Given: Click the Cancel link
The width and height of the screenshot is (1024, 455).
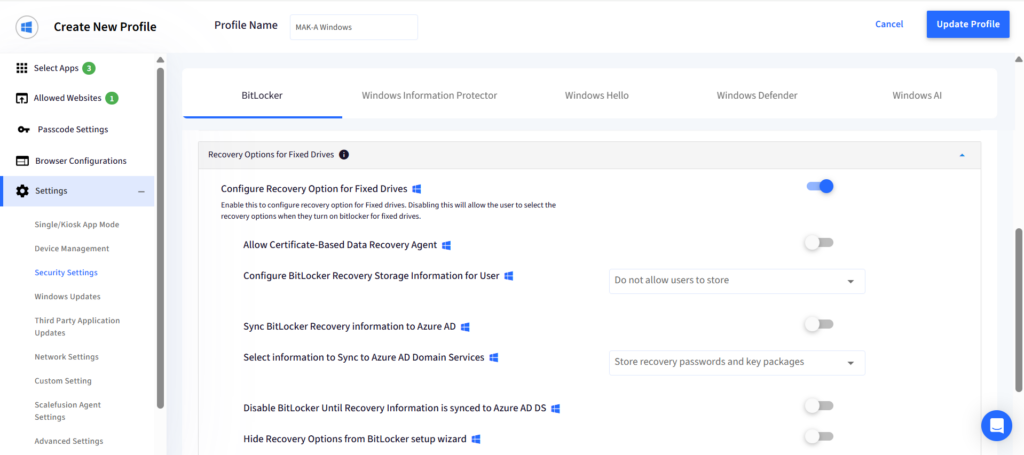Looking at the screenshot, I should (x=889, y=24).
